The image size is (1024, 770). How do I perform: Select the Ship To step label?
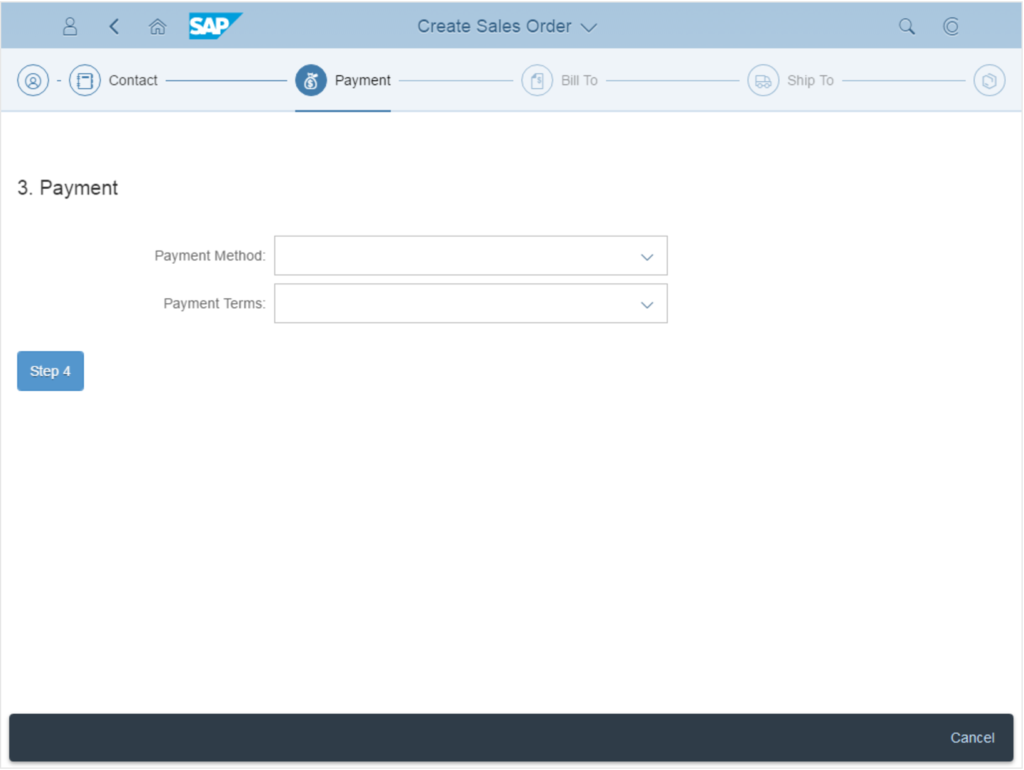click(810, 81)
